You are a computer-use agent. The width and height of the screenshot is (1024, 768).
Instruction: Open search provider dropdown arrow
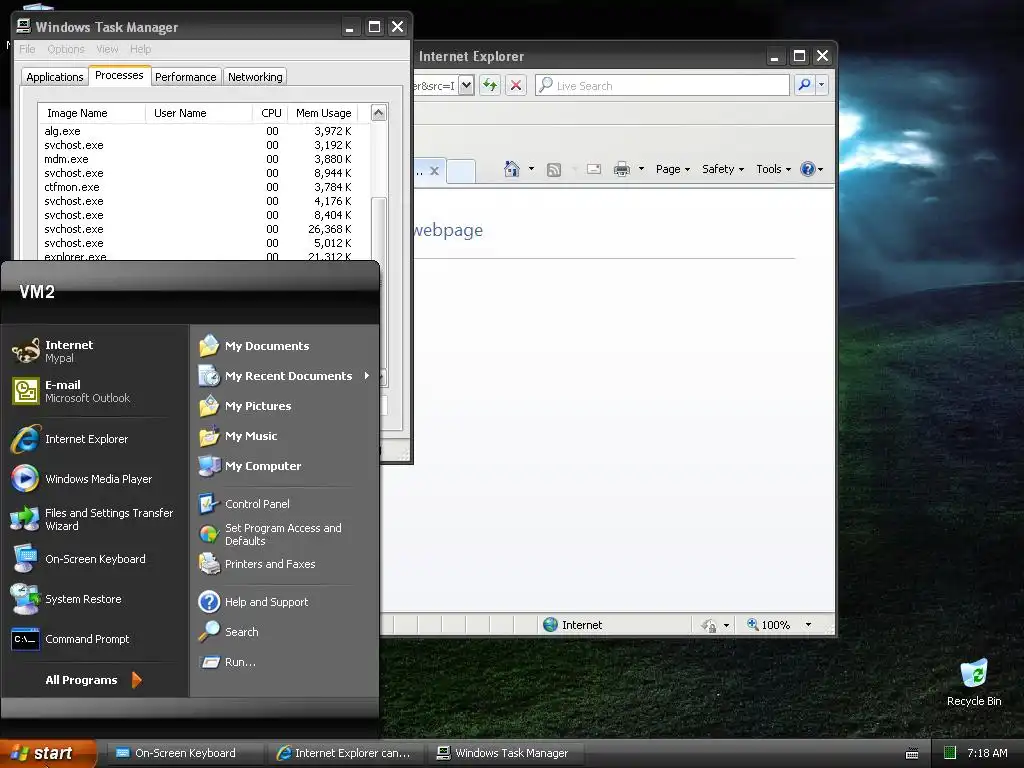(x=822, y=85)
